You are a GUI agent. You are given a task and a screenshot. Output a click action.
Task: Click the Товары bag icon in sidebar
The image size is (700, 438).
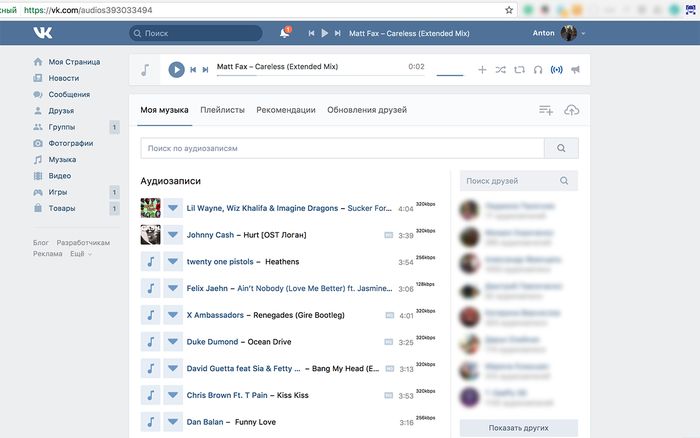pyautogui.click(x=38, y=208)
